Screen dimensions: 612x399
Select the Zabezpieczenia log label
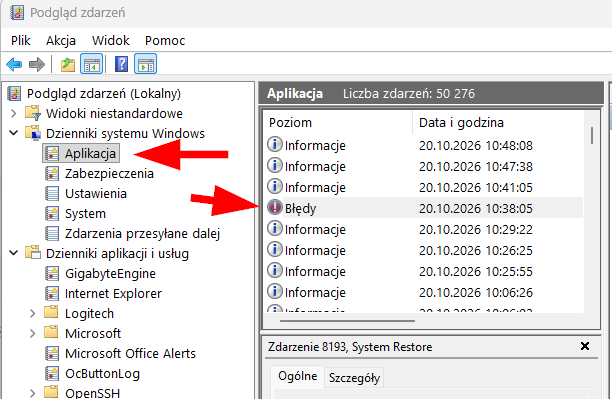[x=109, y=174]
